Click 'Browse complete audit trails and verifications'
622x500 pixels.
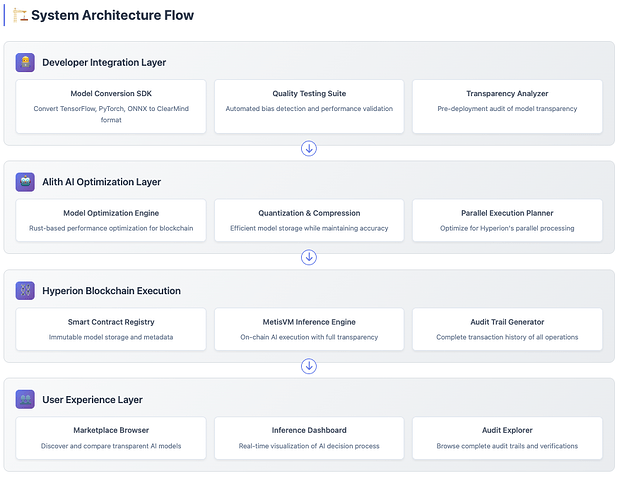507,446
